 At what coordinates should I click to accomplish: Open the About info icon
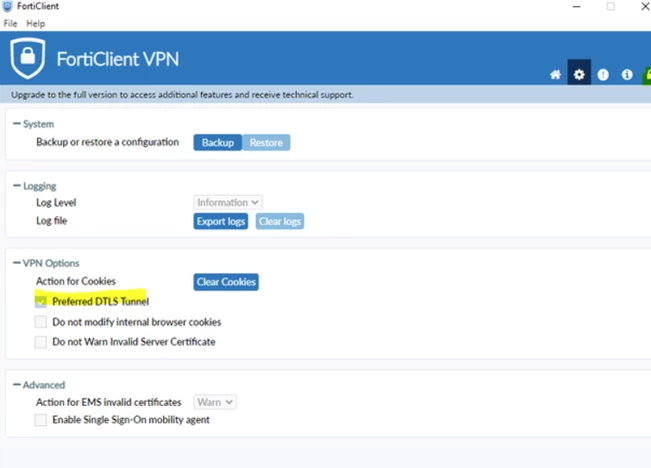tap(627, 74)
